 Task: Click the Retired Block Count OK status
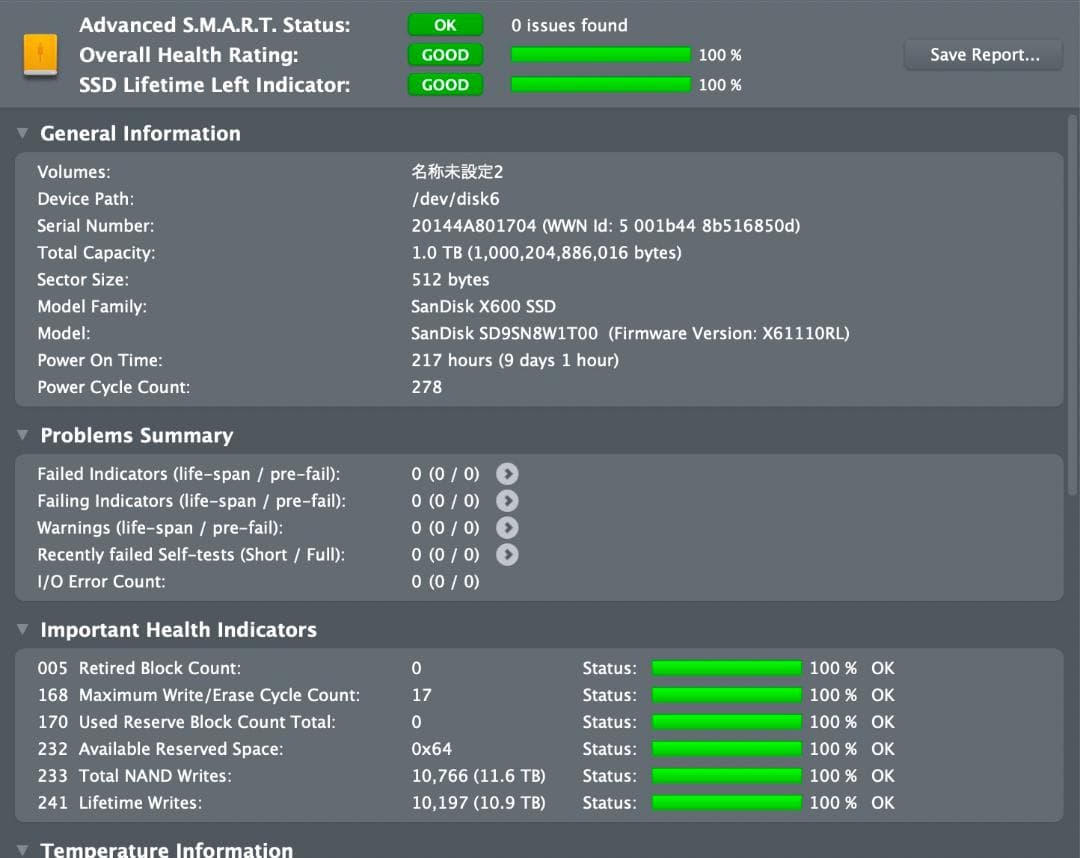click(x=882, y=668)
